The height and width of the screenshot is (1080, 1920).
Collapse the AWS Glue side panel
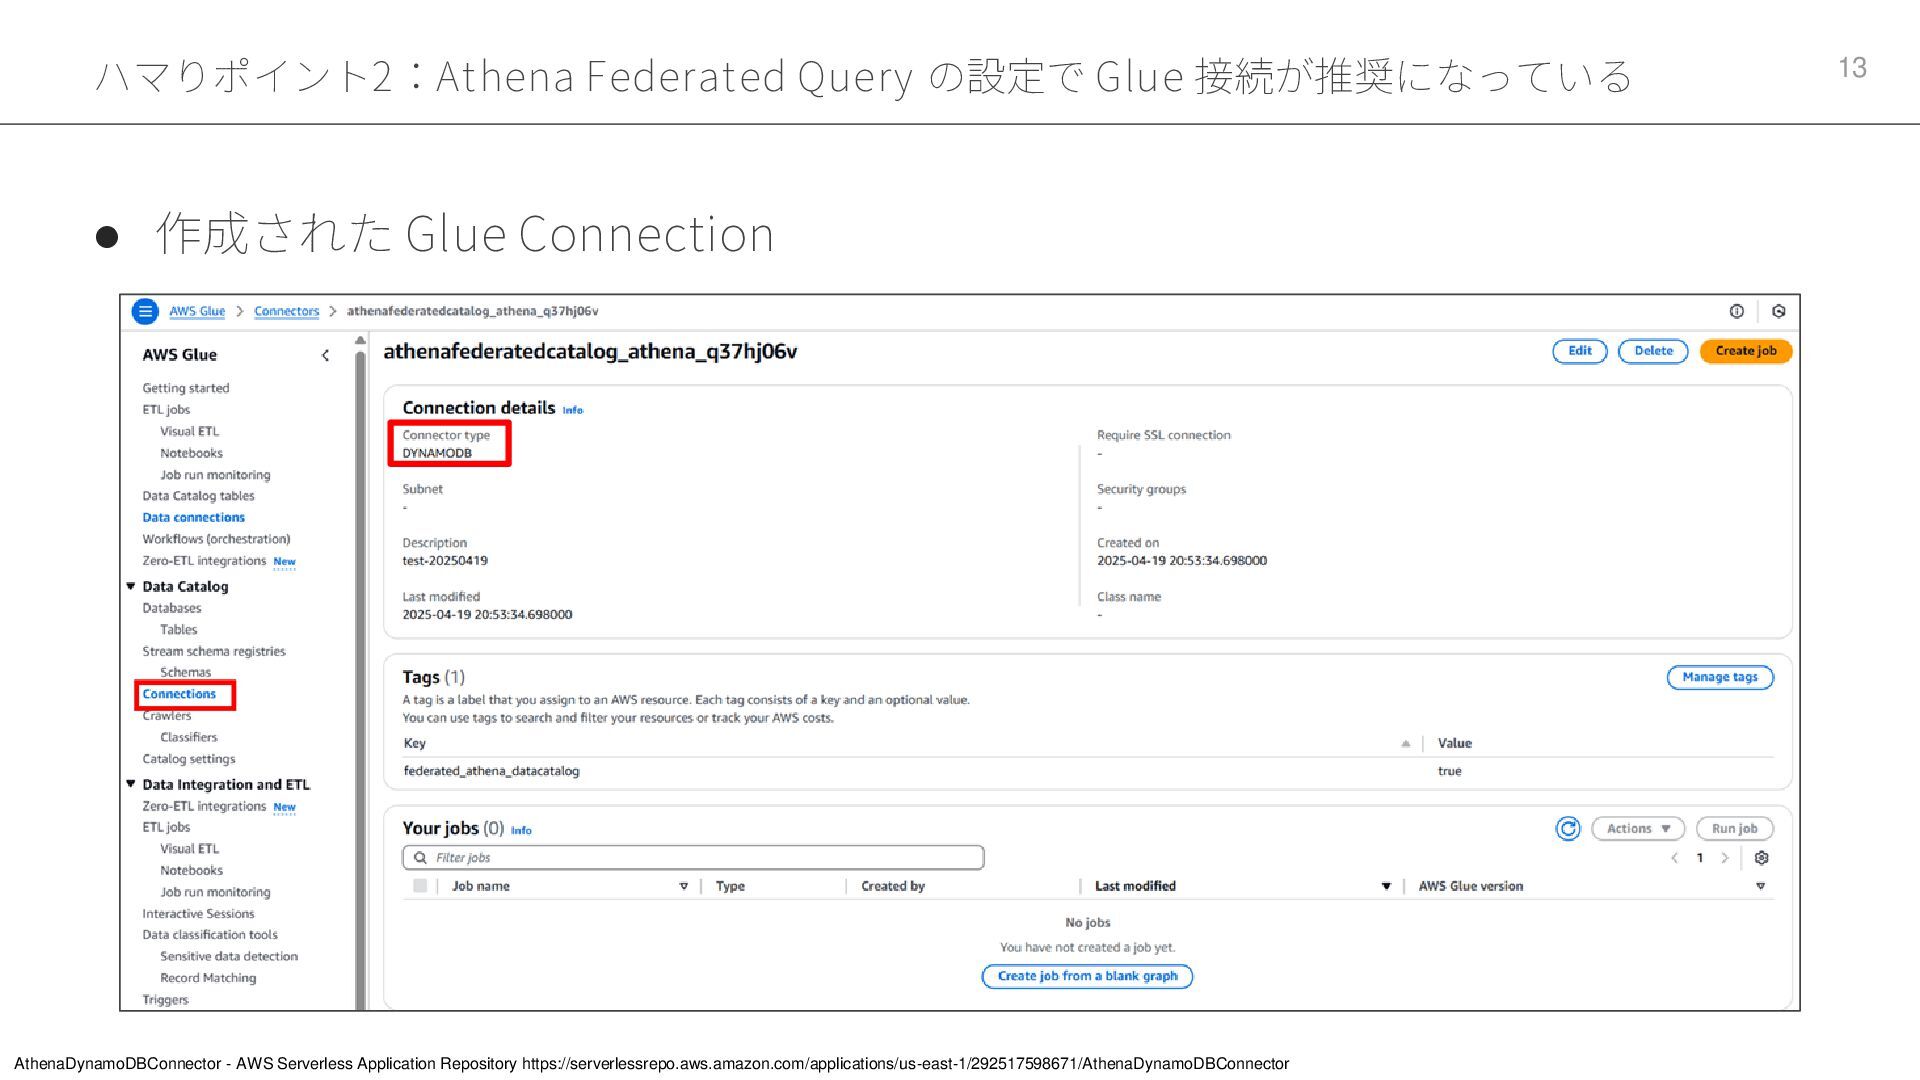pos(325,355)
